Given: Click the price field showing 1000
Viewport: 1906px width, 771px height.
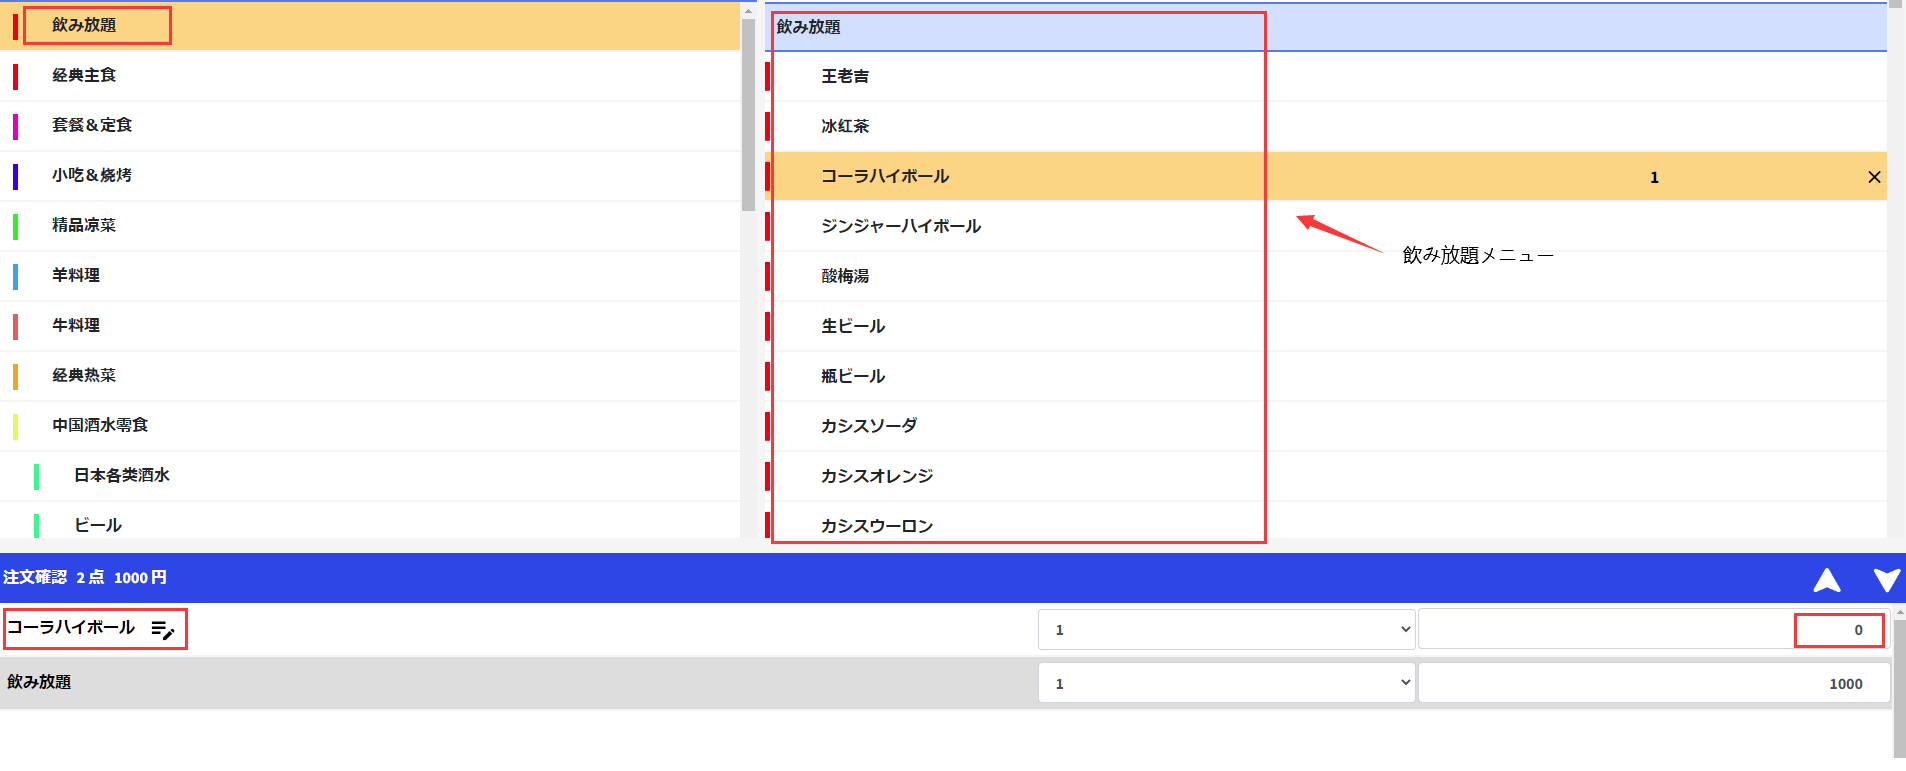Looking at the screenshot, I should 1654,684.
